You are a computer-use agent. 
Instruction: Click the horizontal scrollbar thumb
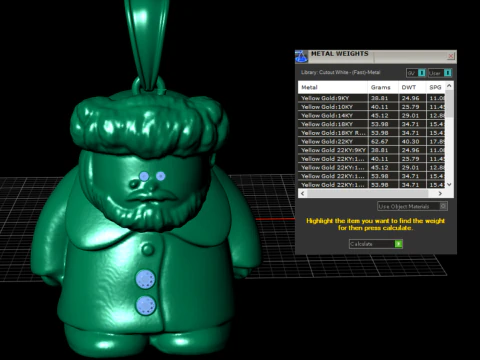pyautogui.click(x=368, y=193)
